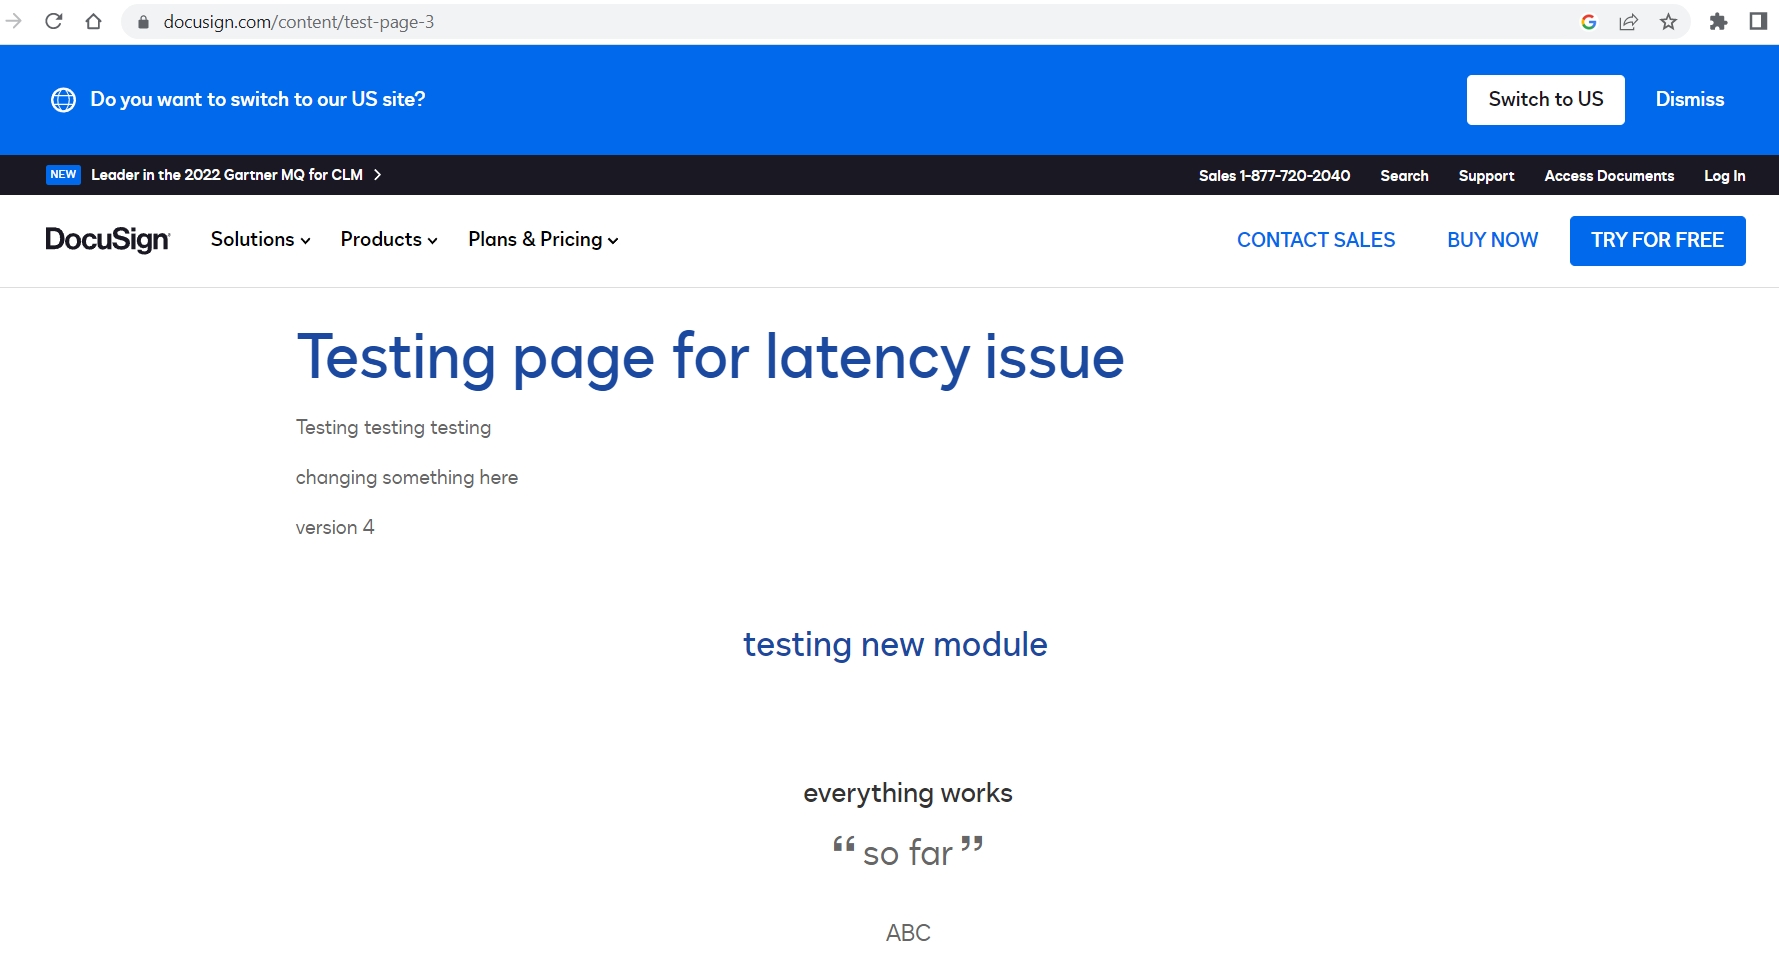
Task: Click the share page icon
Action: tap(1628, 22)
